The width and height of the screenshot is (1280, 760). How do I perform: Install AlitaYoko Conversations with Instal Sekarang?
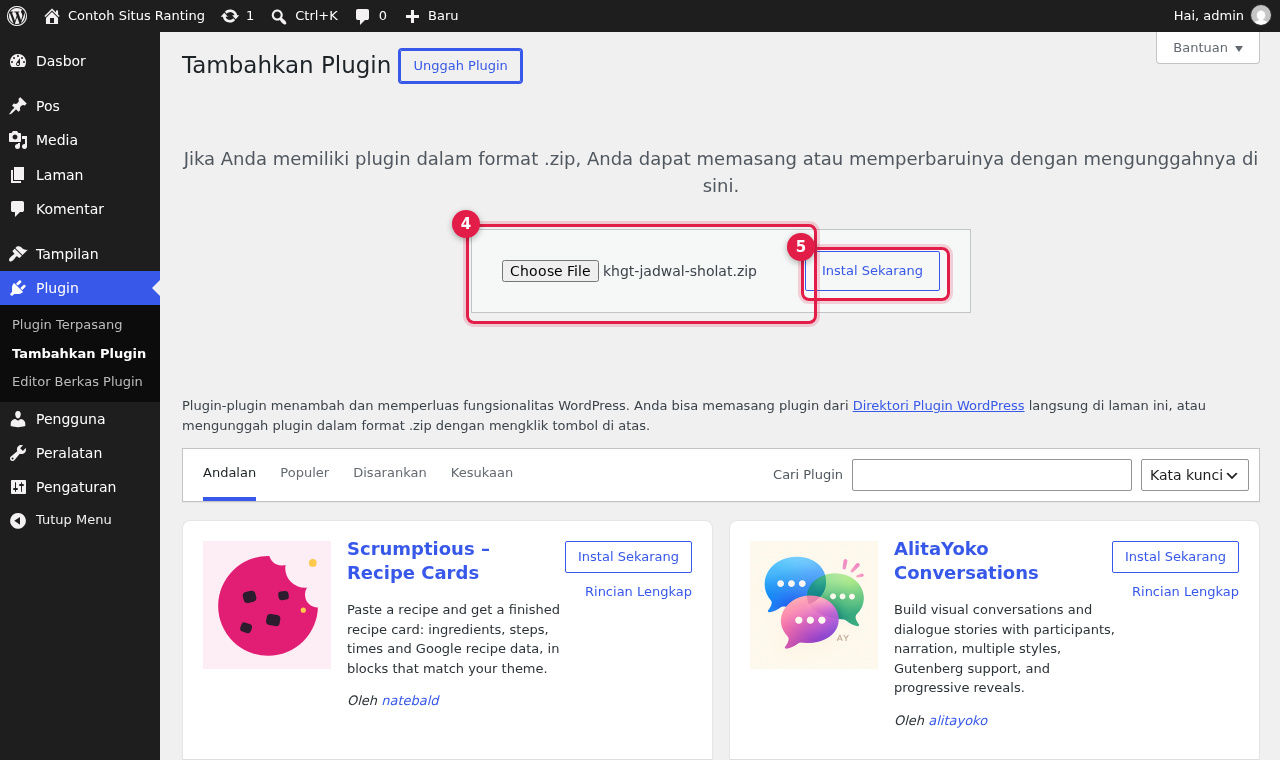(1175, 557)
